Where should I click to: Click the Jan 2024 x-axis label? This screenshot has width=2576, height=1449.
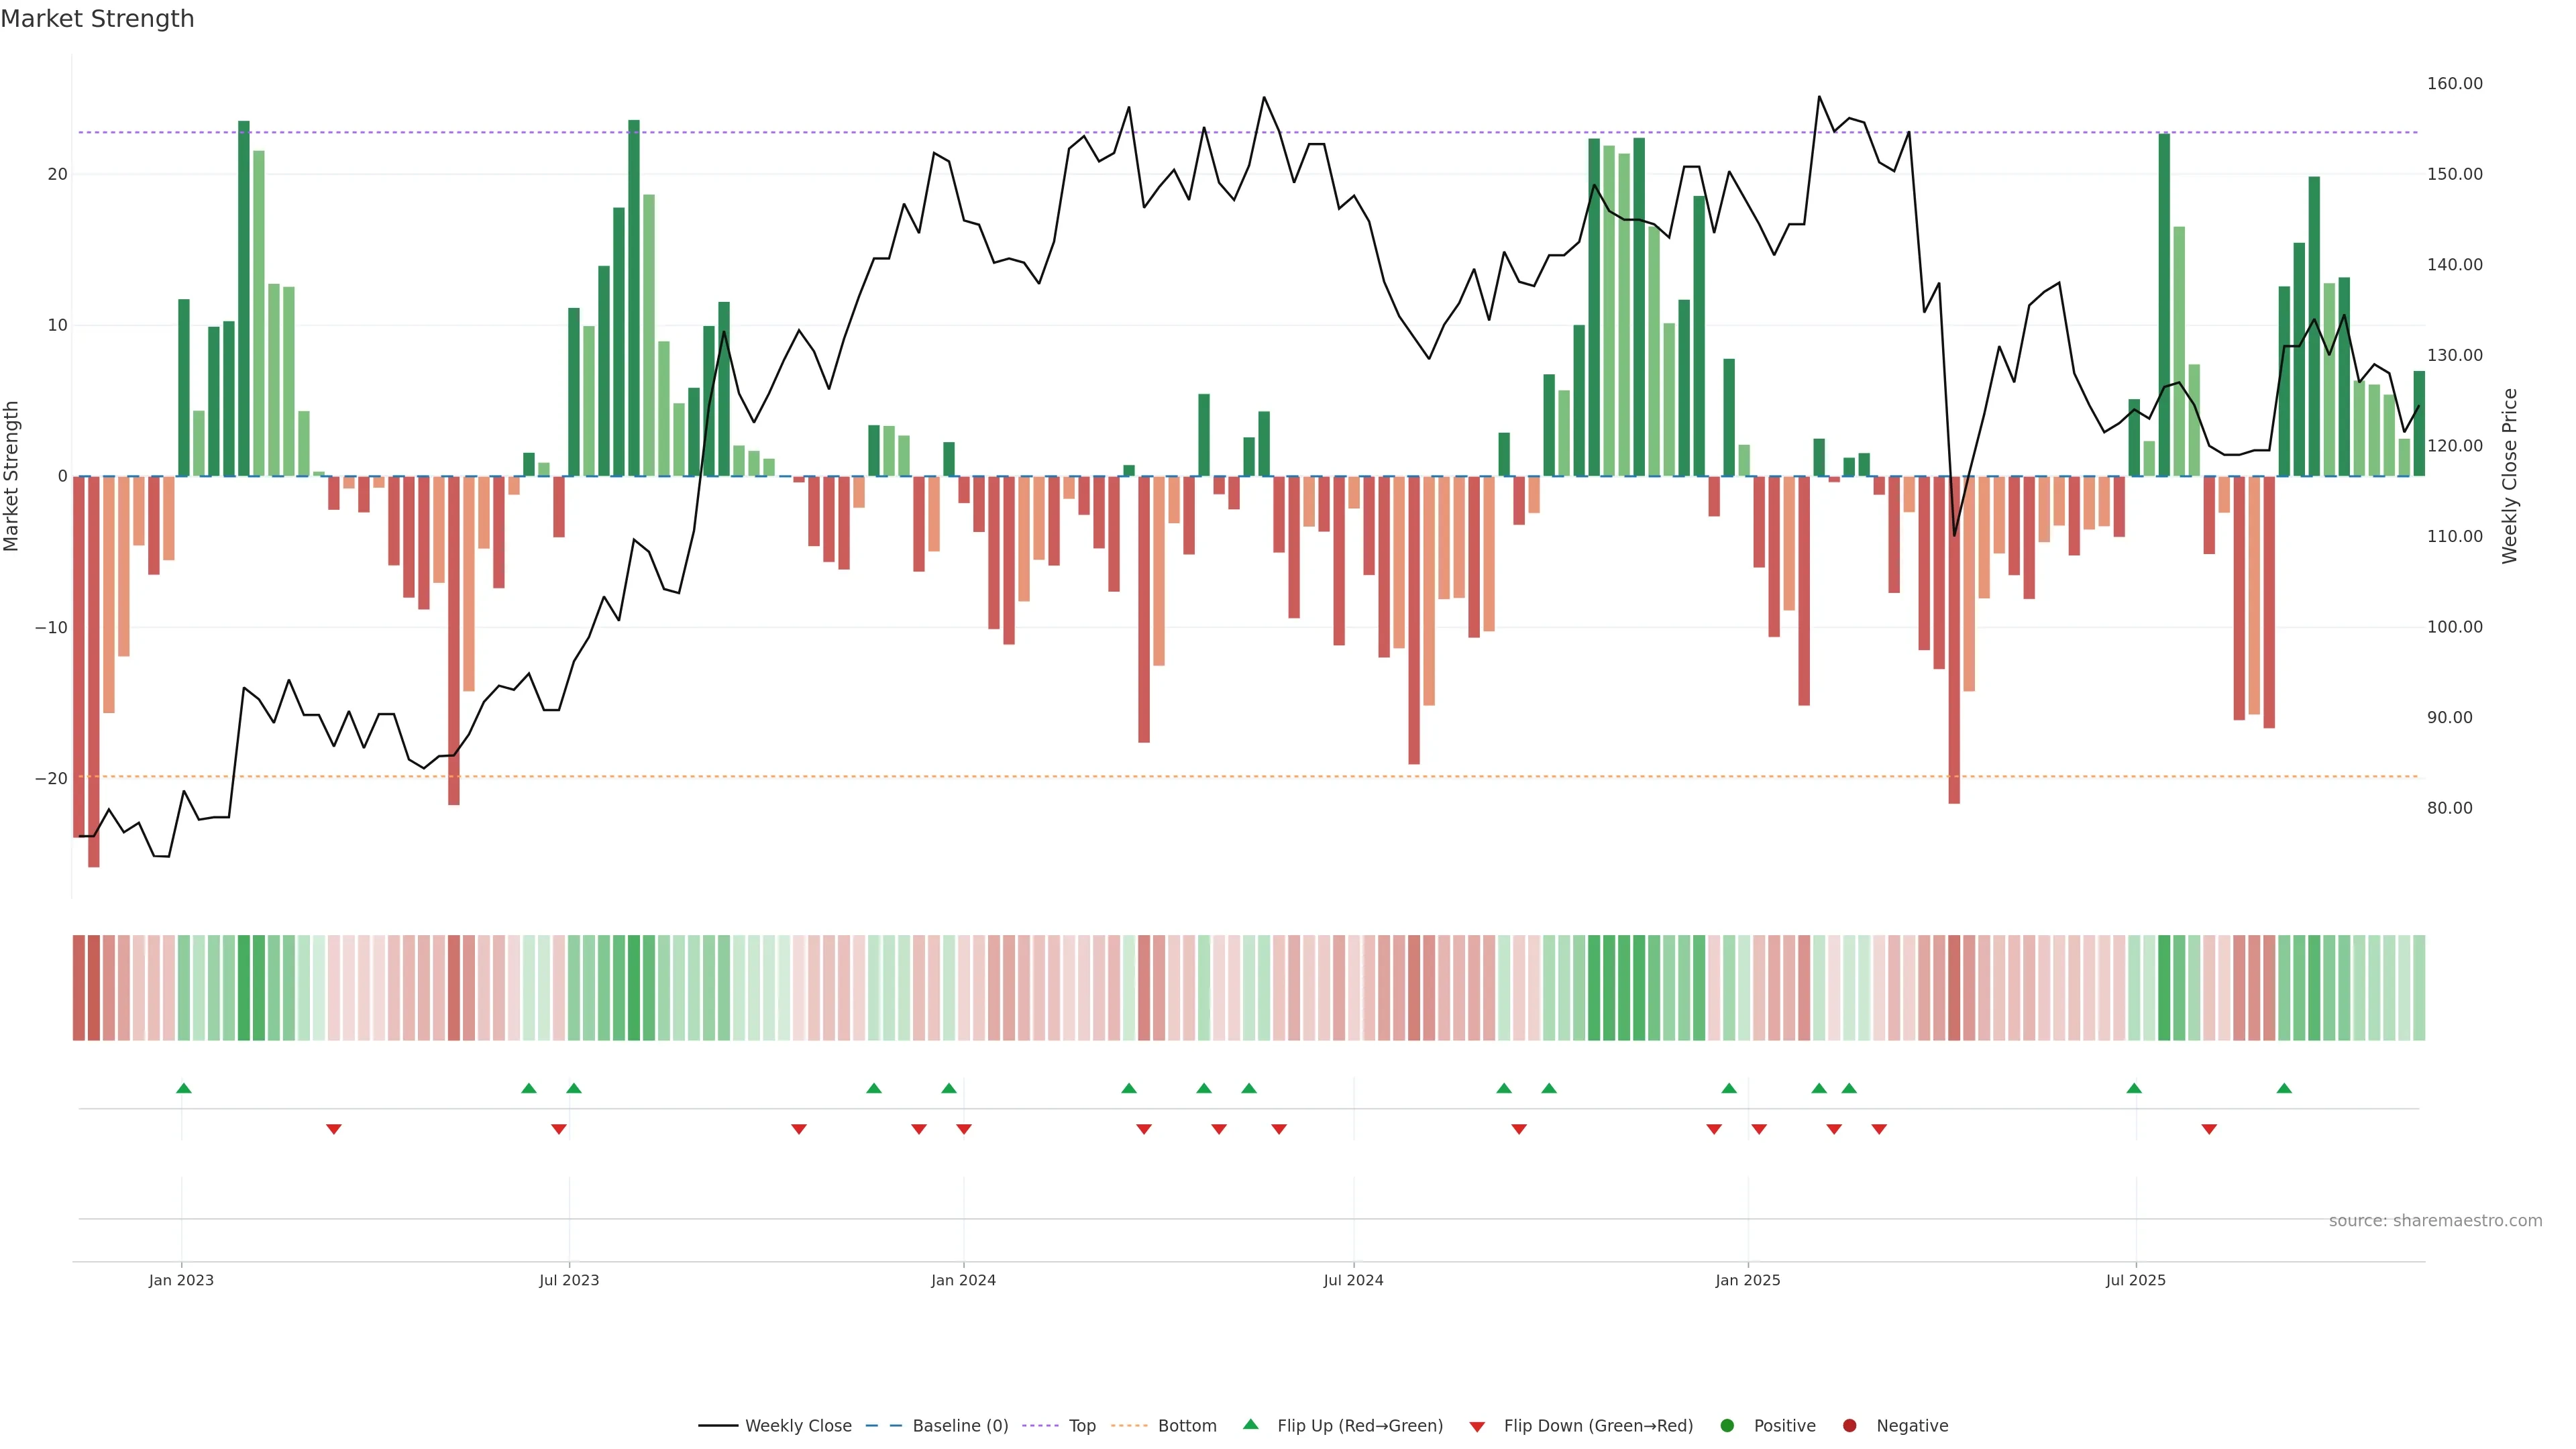coord(963,1280)
